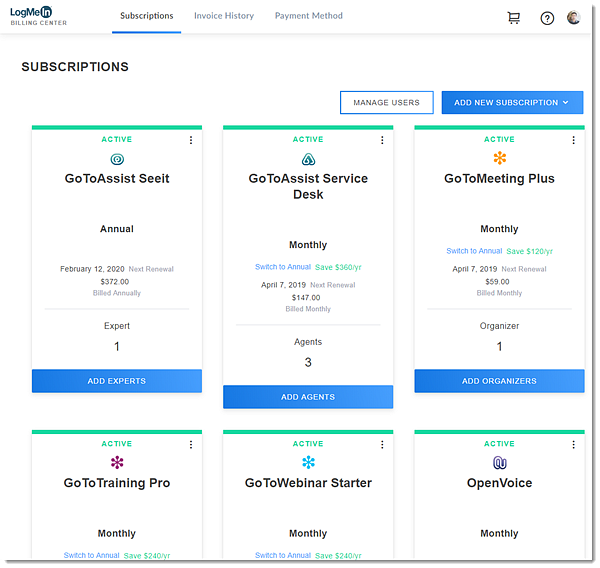This screenshot has height=568, width=600.
Task: Click the GoToAssist Seeit product icon
Action: point(117,159)
